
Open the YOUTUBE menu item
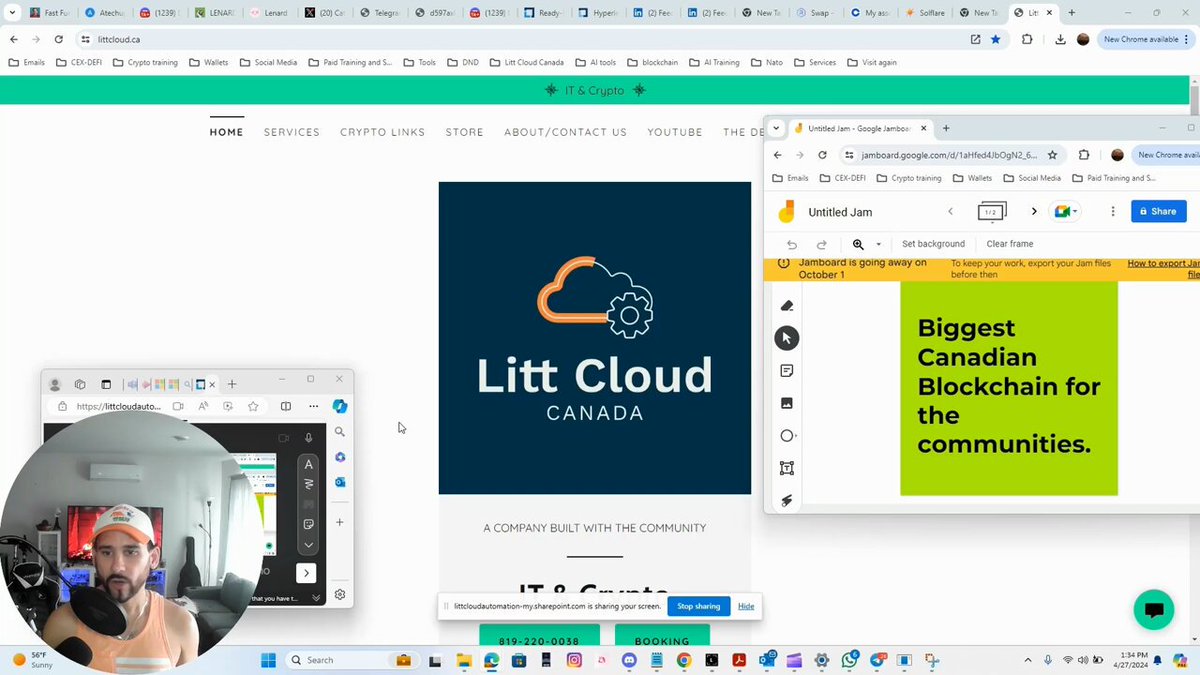tap(675, 132)
